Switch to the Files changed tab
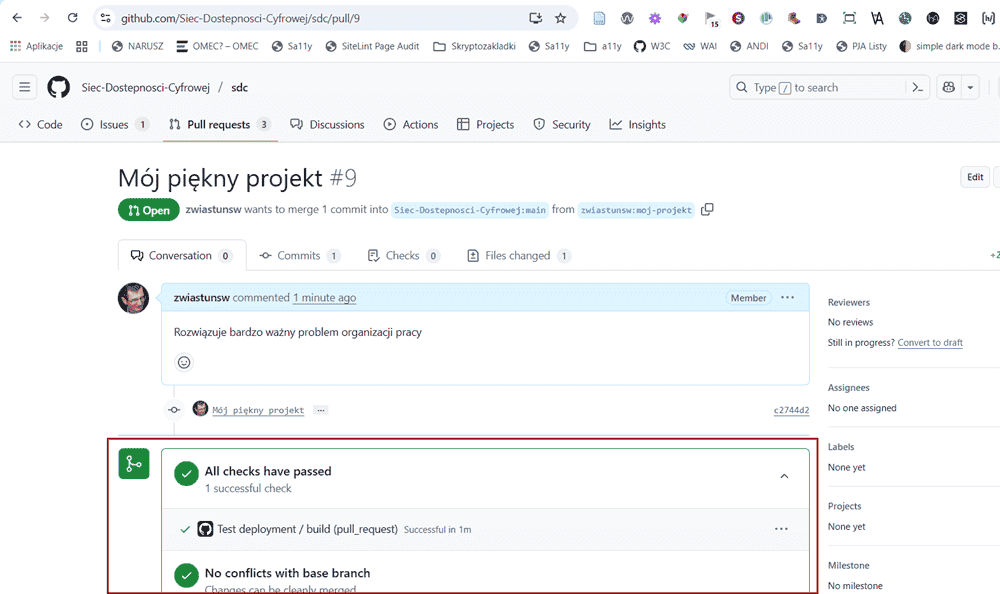 click(518, 256)
